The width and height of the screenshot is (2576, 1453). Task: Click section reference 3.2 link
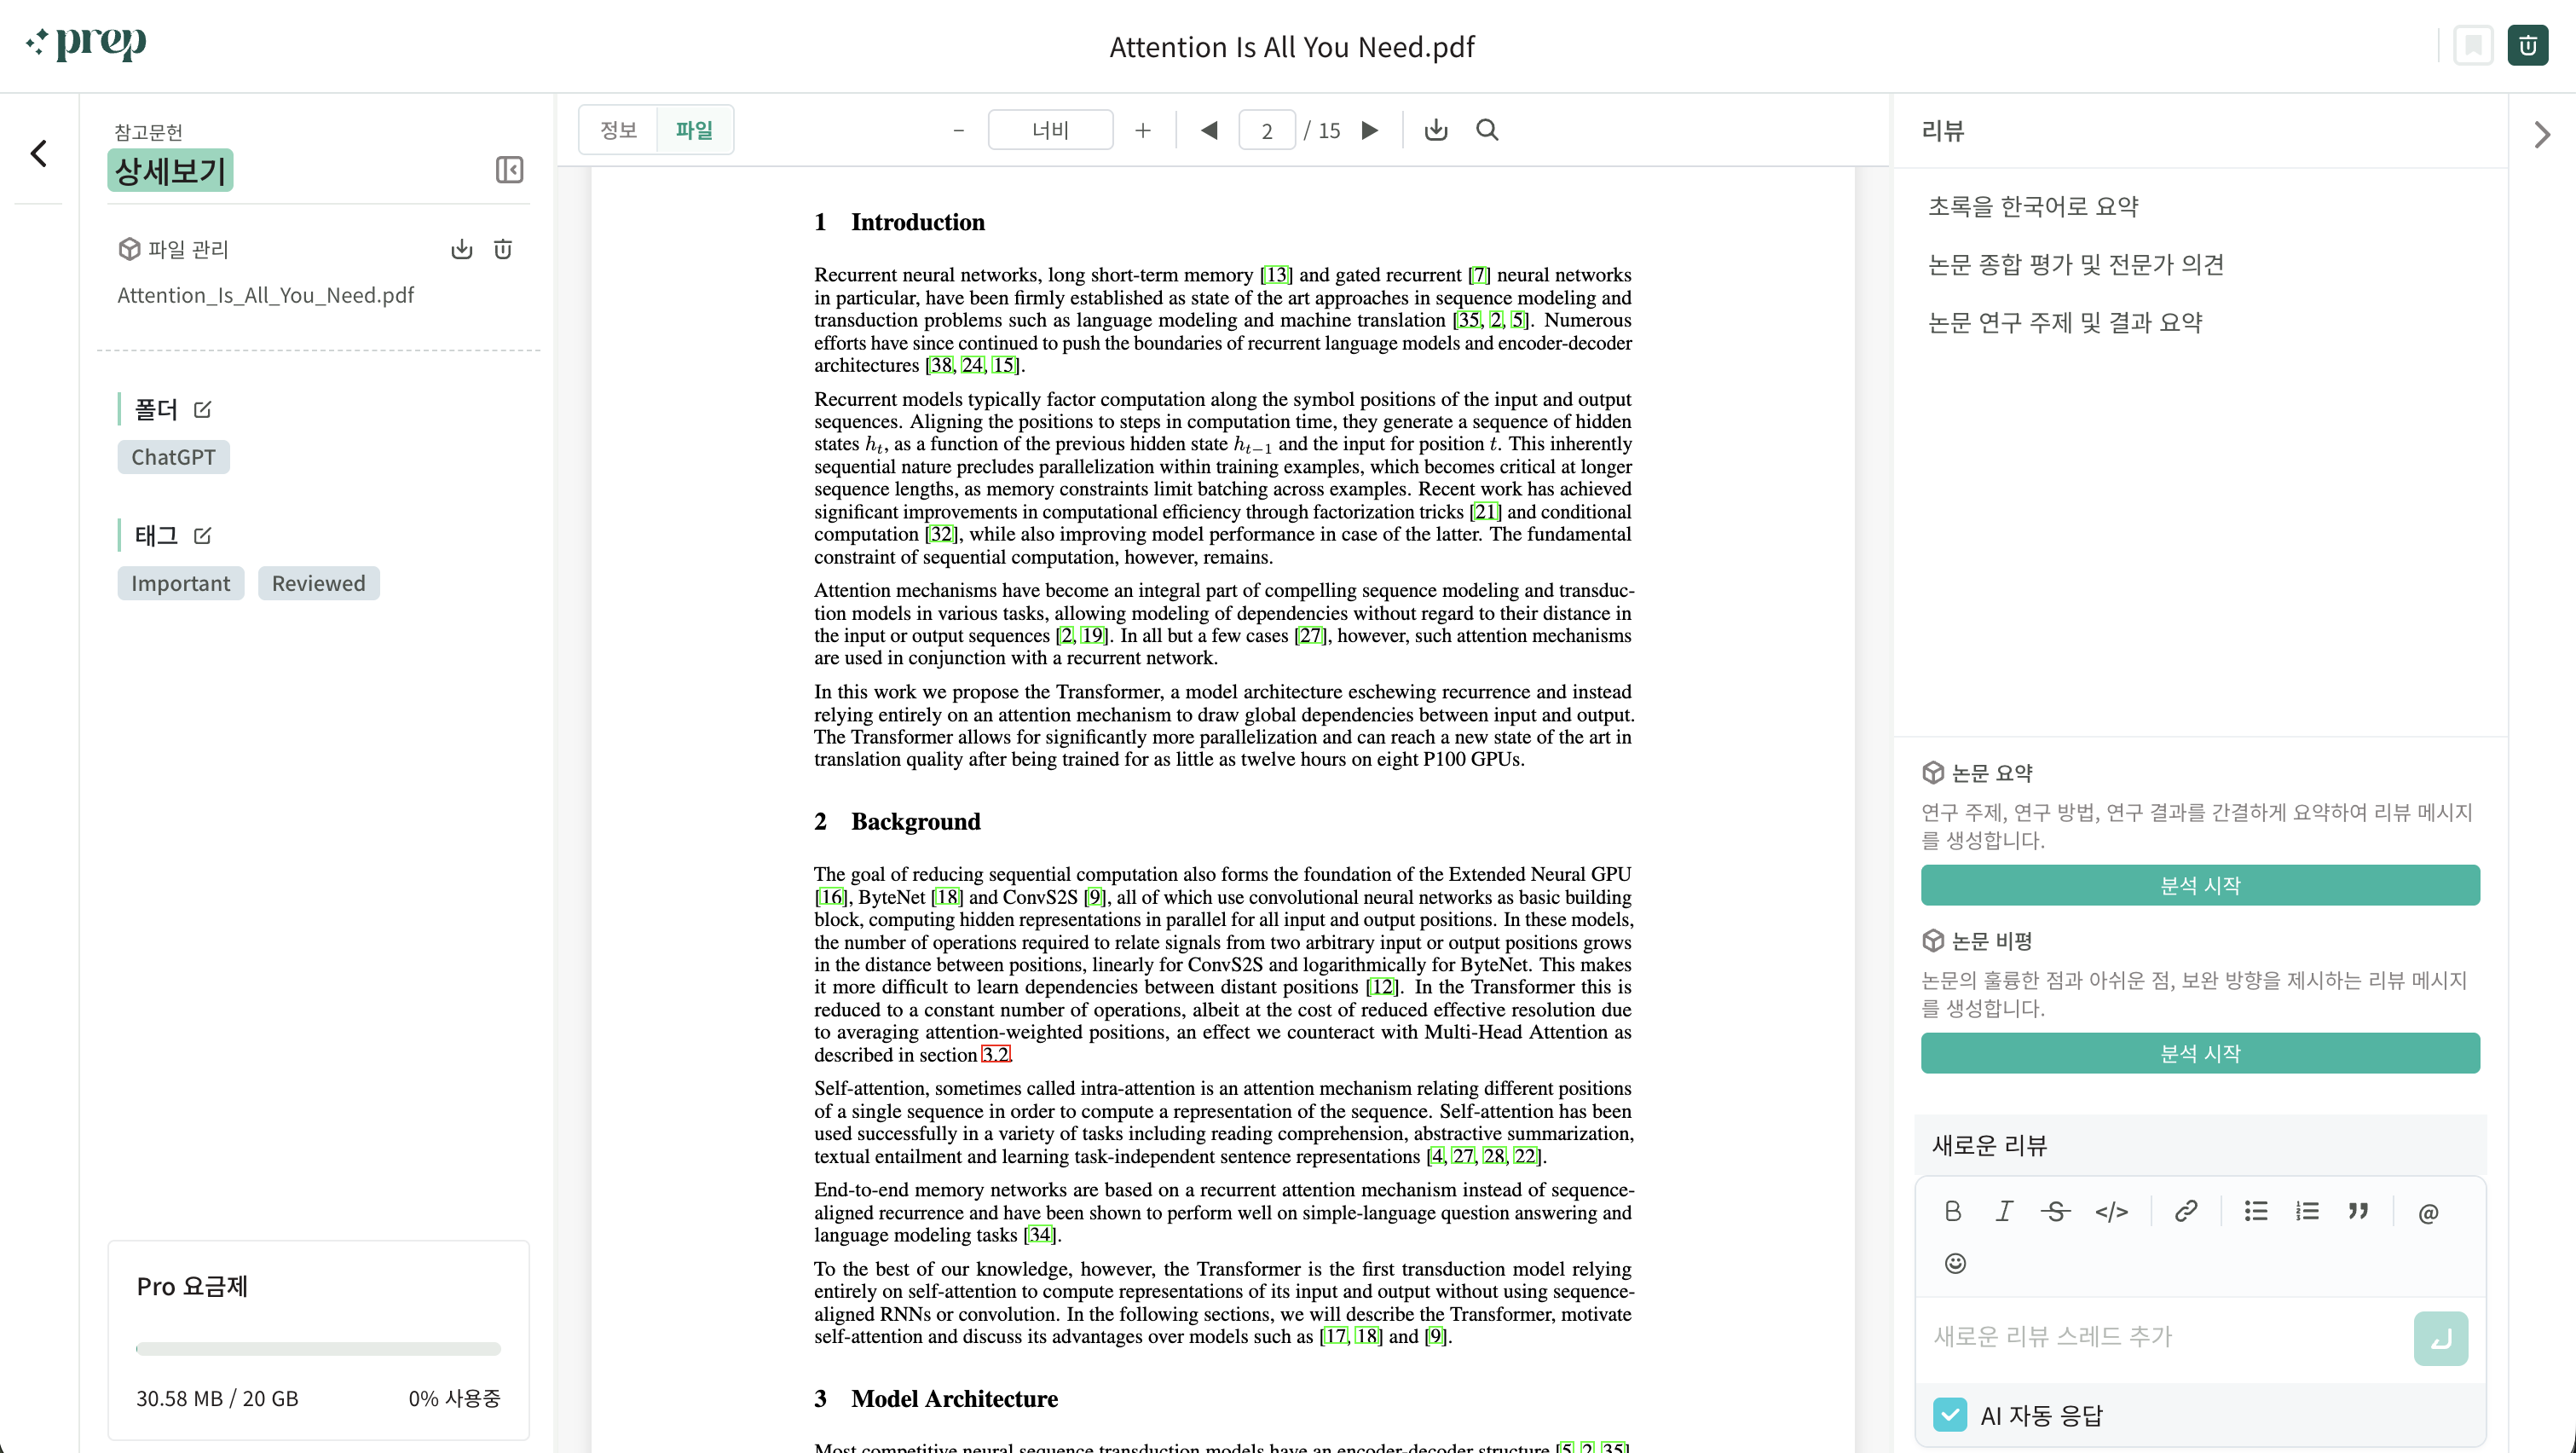996,1054
